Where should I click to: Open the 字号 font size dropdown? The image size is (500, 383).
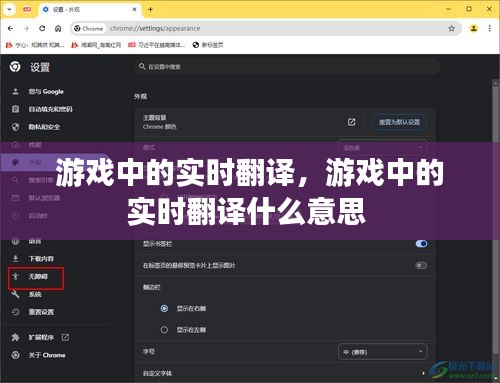tap(382, 352)
